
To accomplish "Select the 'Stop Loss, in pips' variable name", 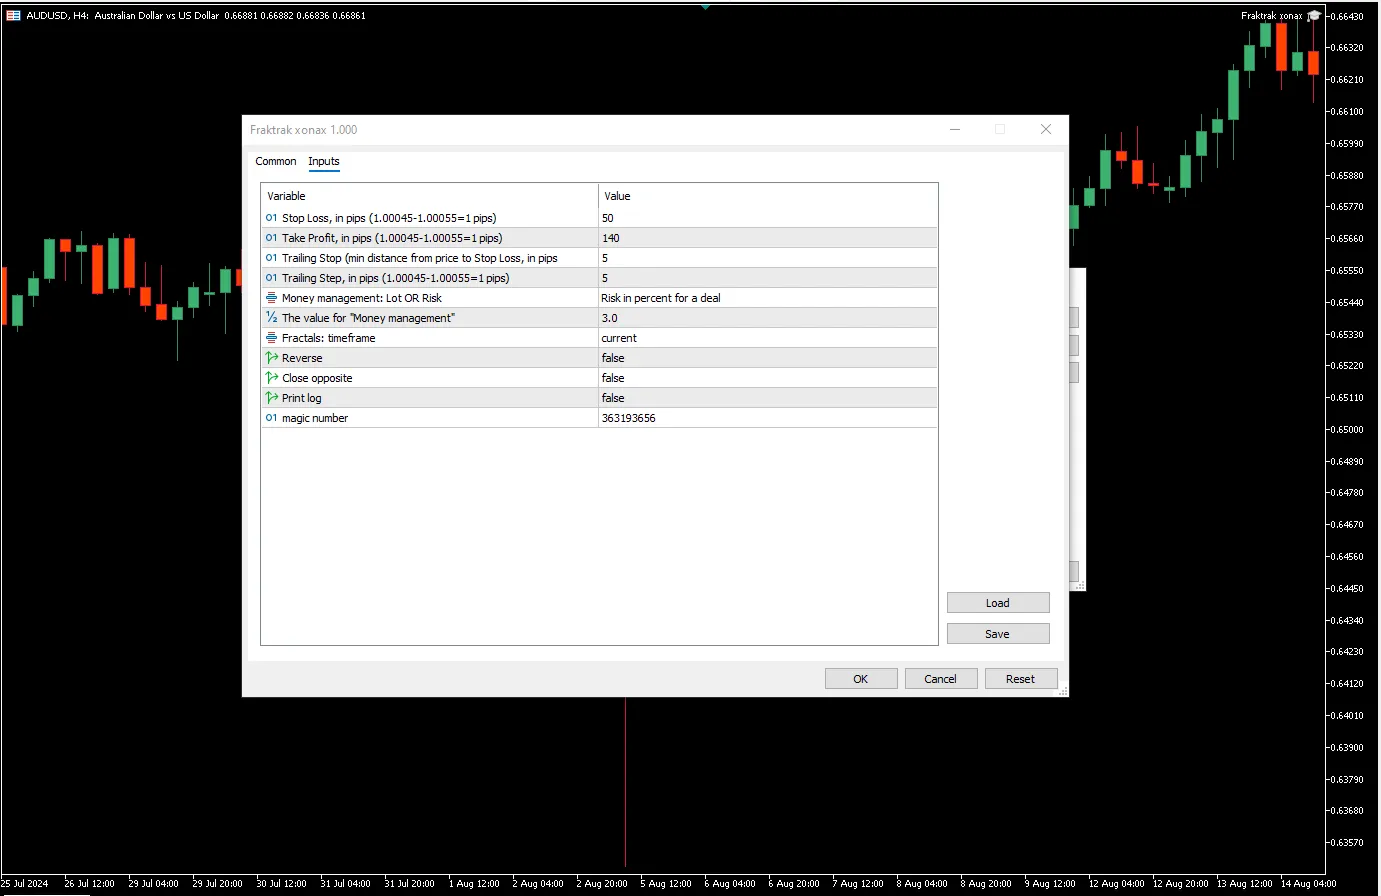I will pos(389,218).
